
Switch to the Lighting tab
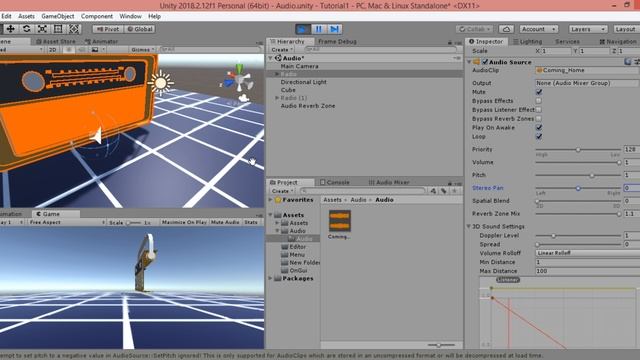[528, 42]
